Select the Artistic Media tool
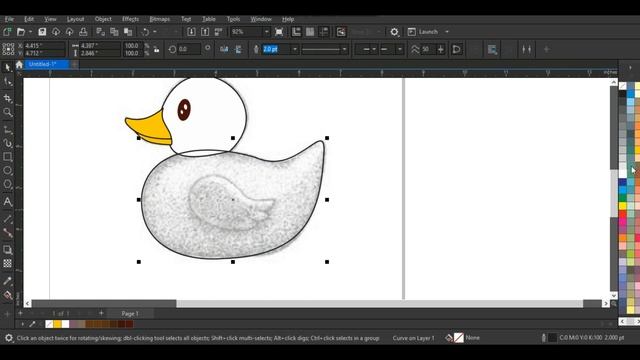This screenshot has height=360, width=640. [7, 143]
